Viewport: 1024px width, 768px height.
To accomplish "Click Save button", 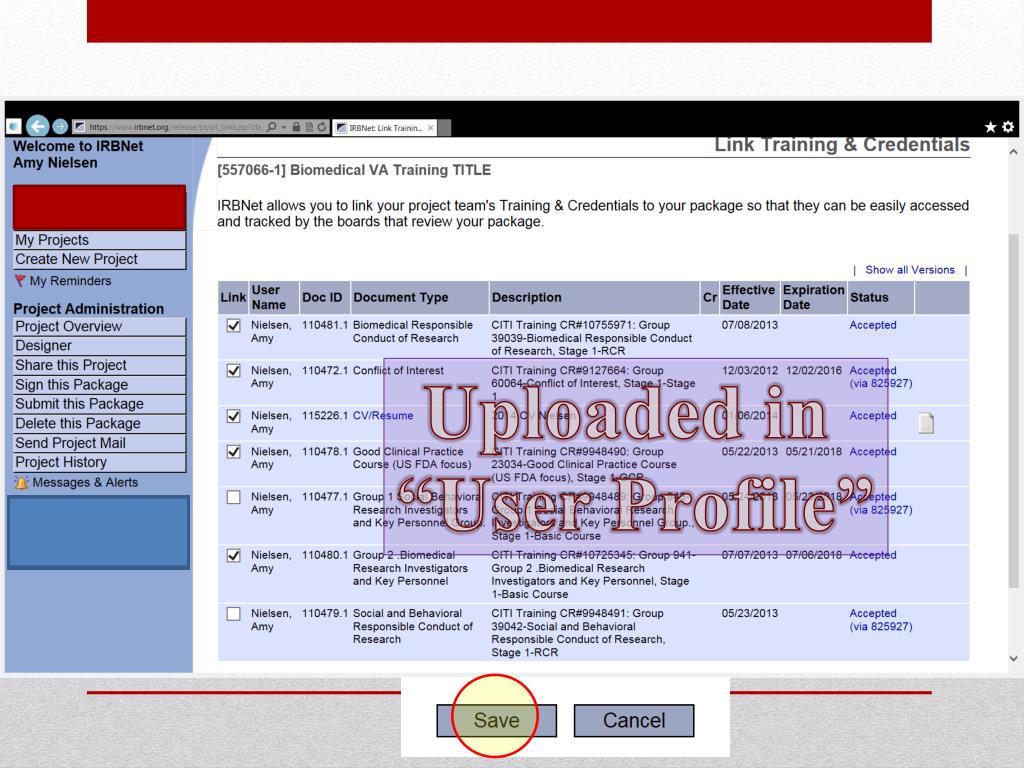I will [496, 720].
